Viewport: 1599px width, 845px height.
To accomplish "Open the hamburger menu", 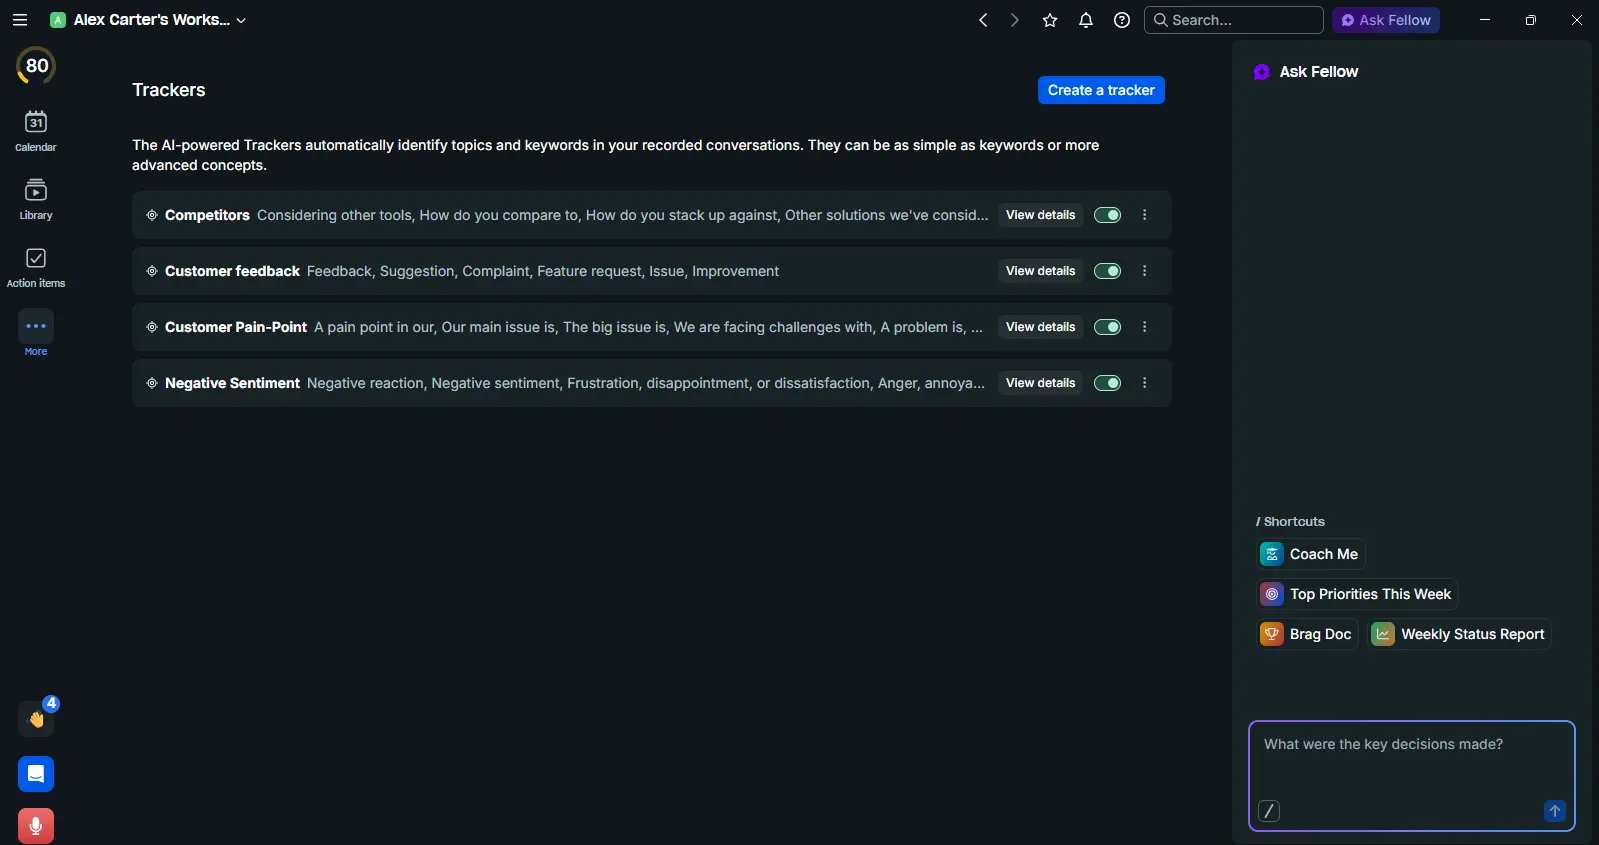I will [19, 20].
